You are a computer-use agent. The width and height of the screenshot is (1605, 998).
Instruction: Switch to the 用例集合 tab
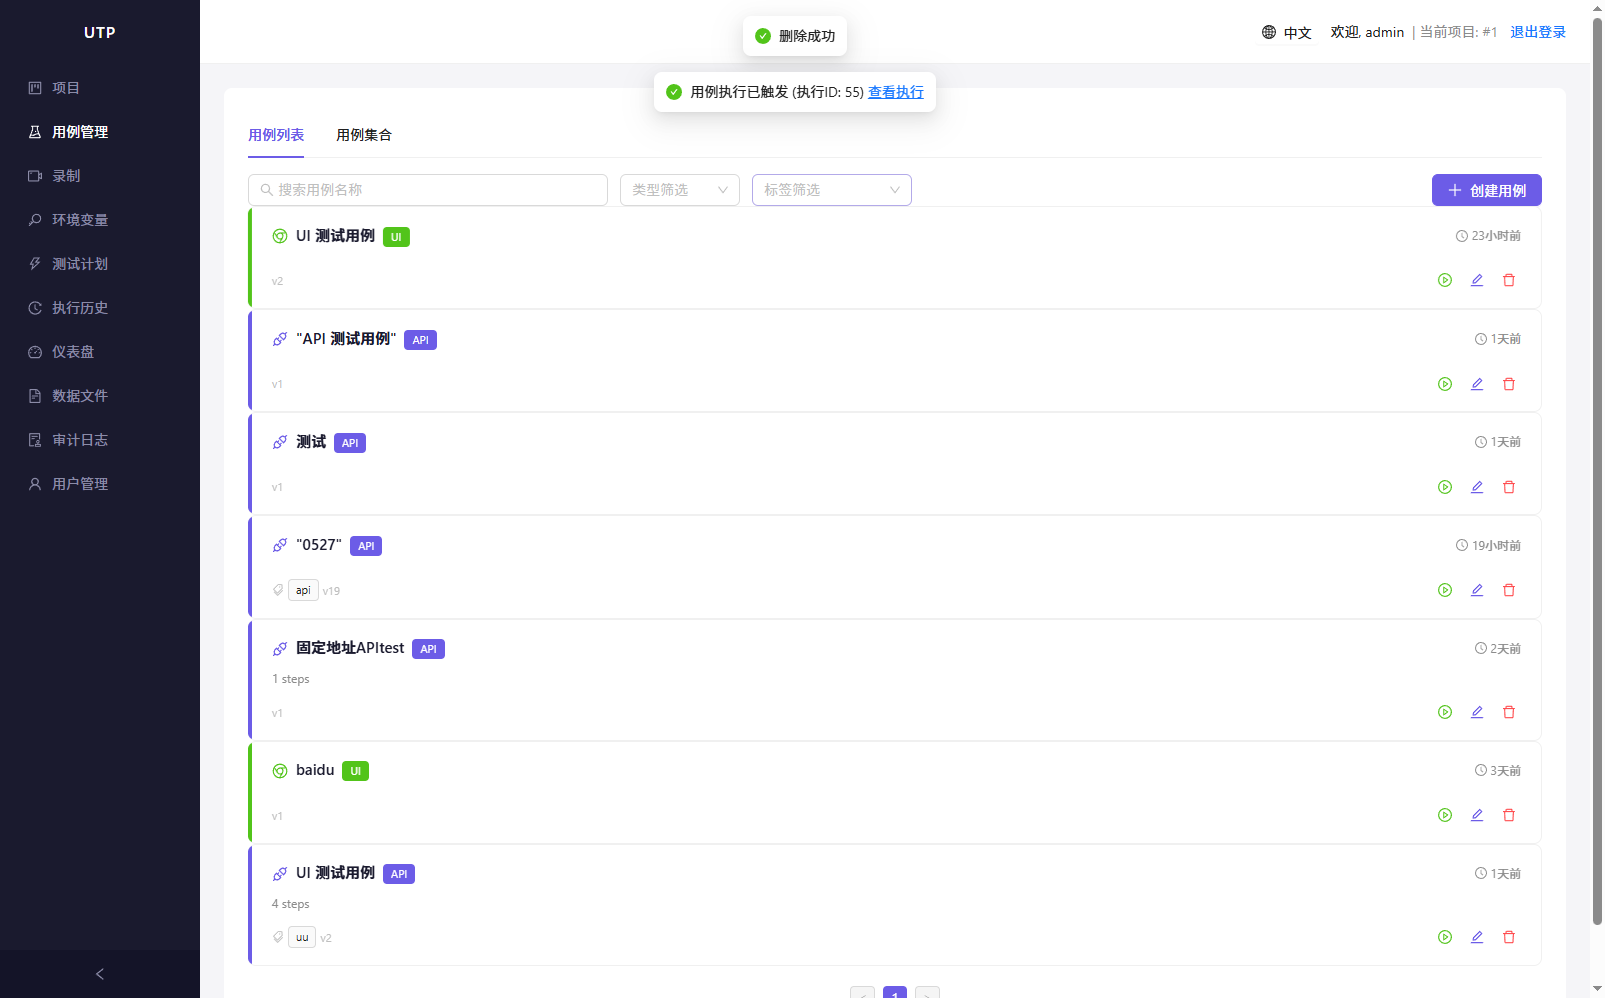pos(364,135)
